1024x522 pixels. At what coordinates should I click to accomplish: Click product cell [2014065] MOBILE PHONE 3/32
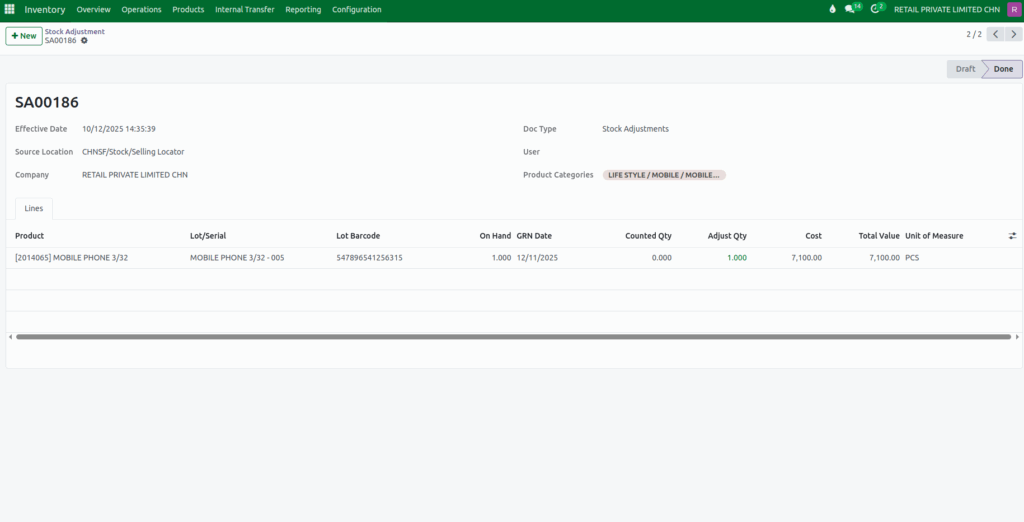[71, 258]
